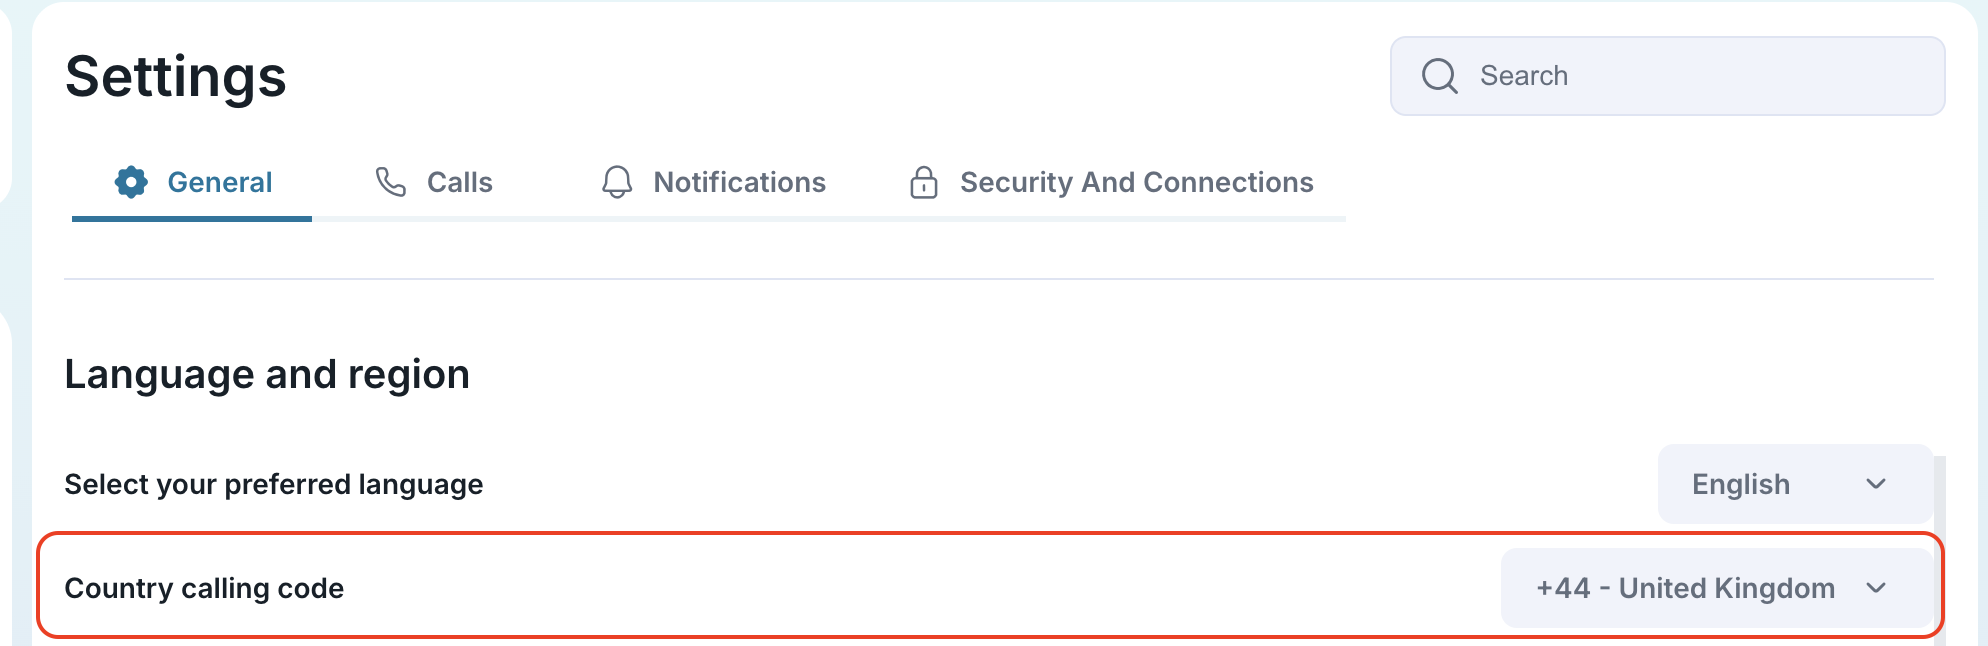Open the Notifications tab
Screen dimensions: 1988x646
[x=739, y=182]
